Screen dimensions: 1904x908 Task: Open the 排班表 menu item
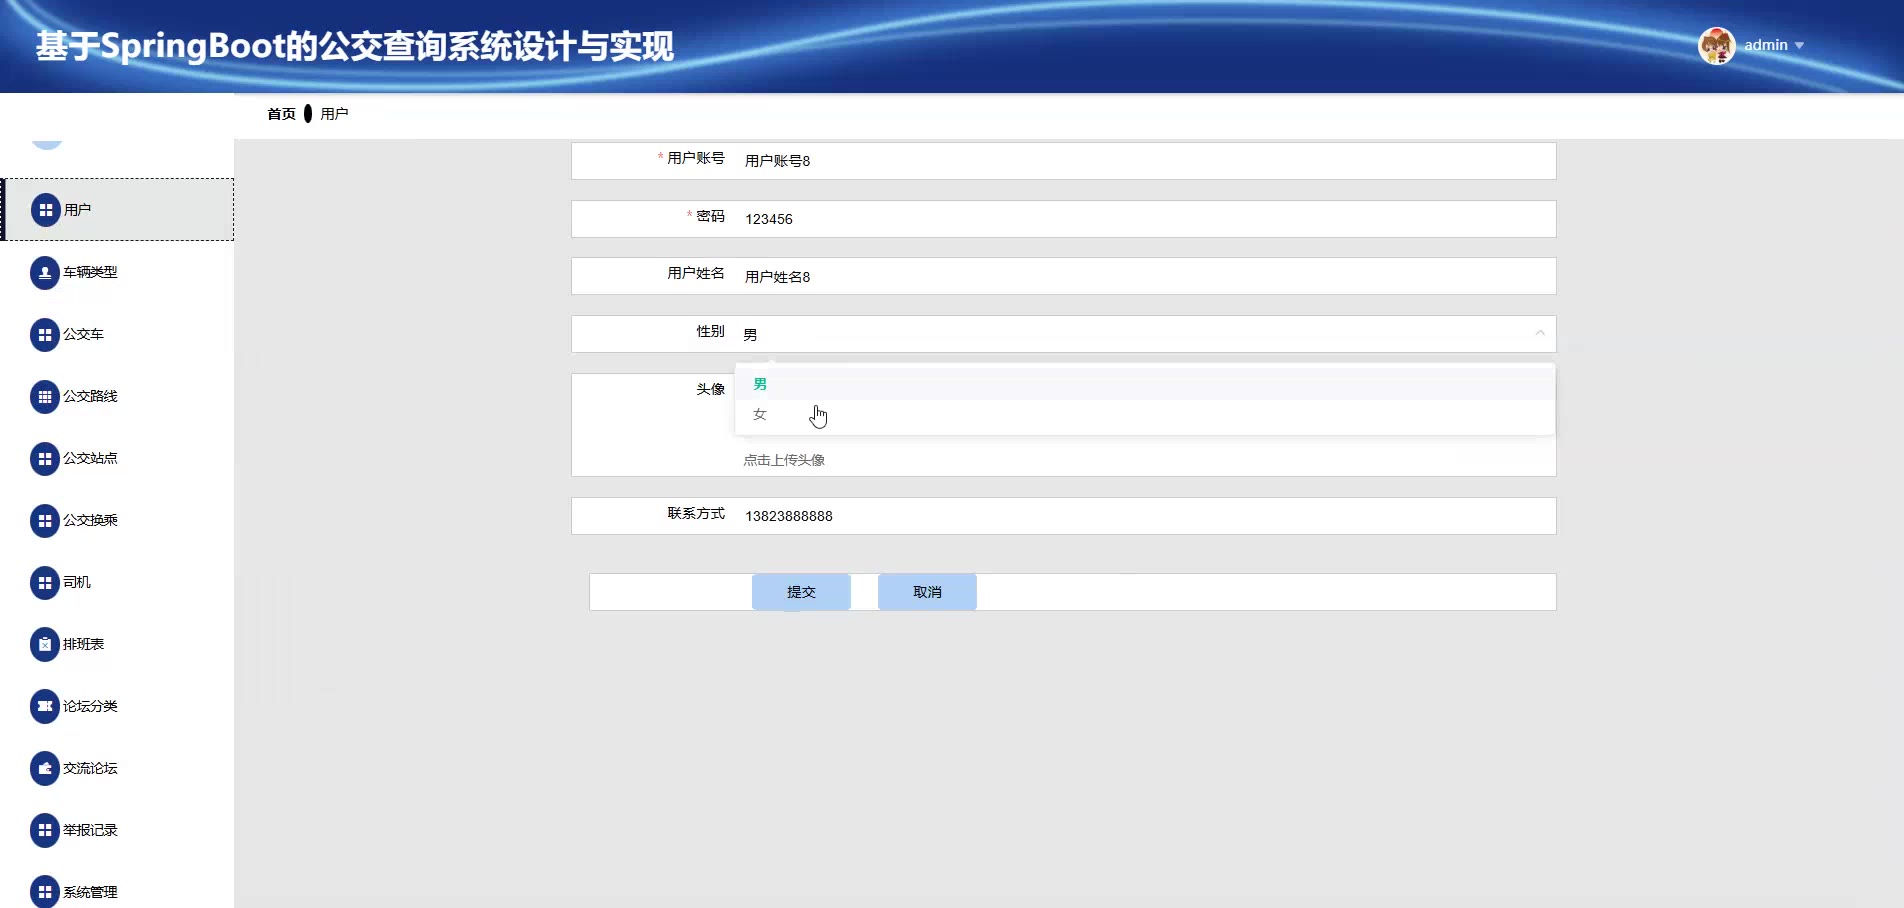coord(118,644)
